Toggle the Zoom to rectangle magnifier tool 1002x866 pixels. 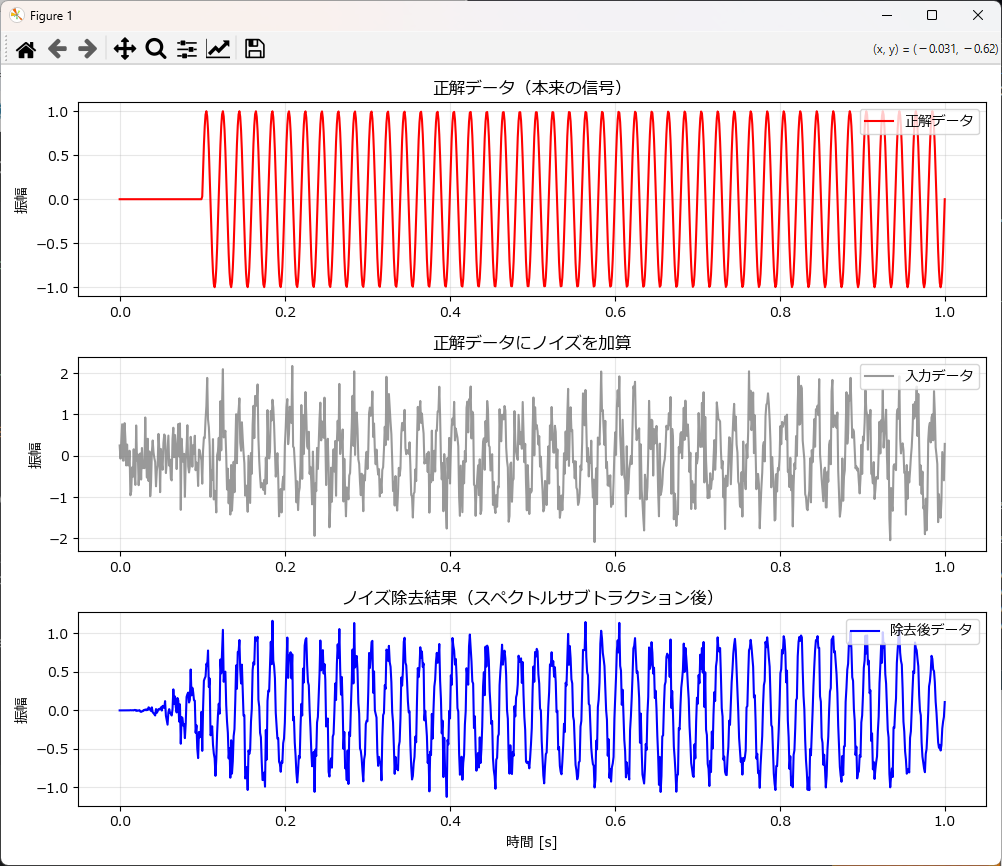pos(155,49)
